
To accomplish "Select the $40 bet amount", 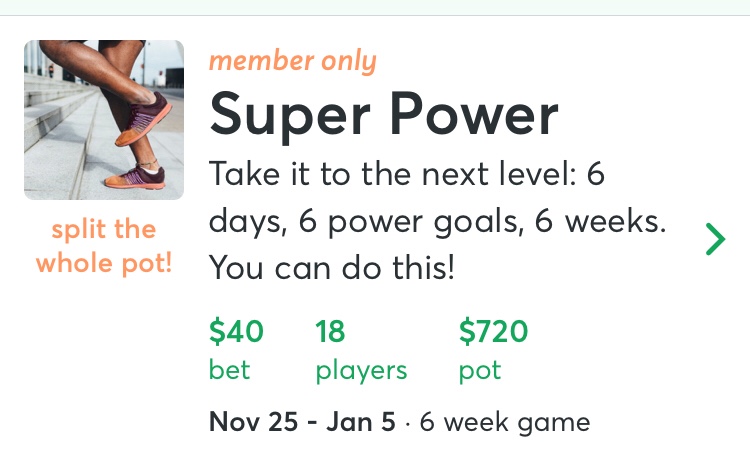I will (x=236, y=331).
